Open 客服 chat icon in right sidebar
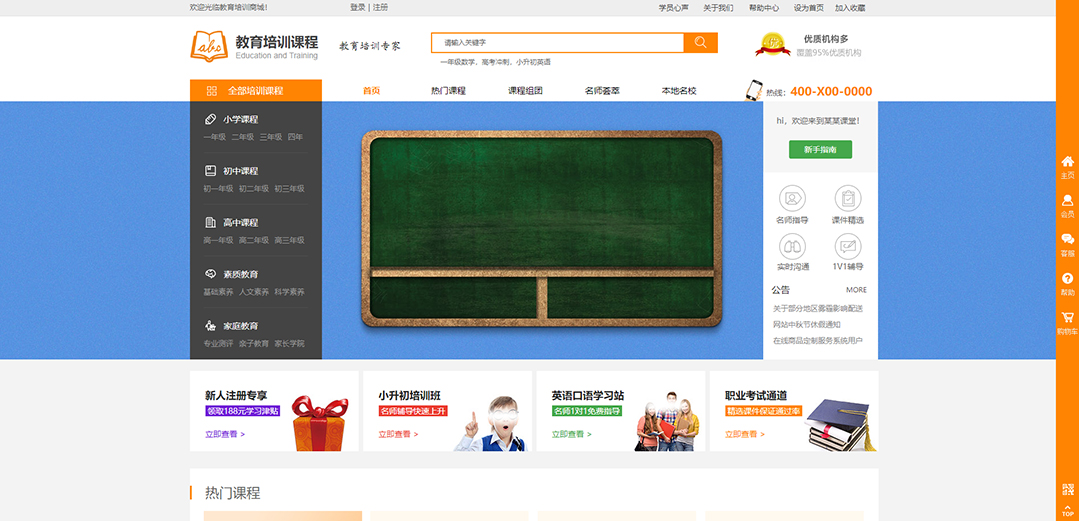Image resolution: width=1079 pixels, height=521 pixels. coord(1067,240)
